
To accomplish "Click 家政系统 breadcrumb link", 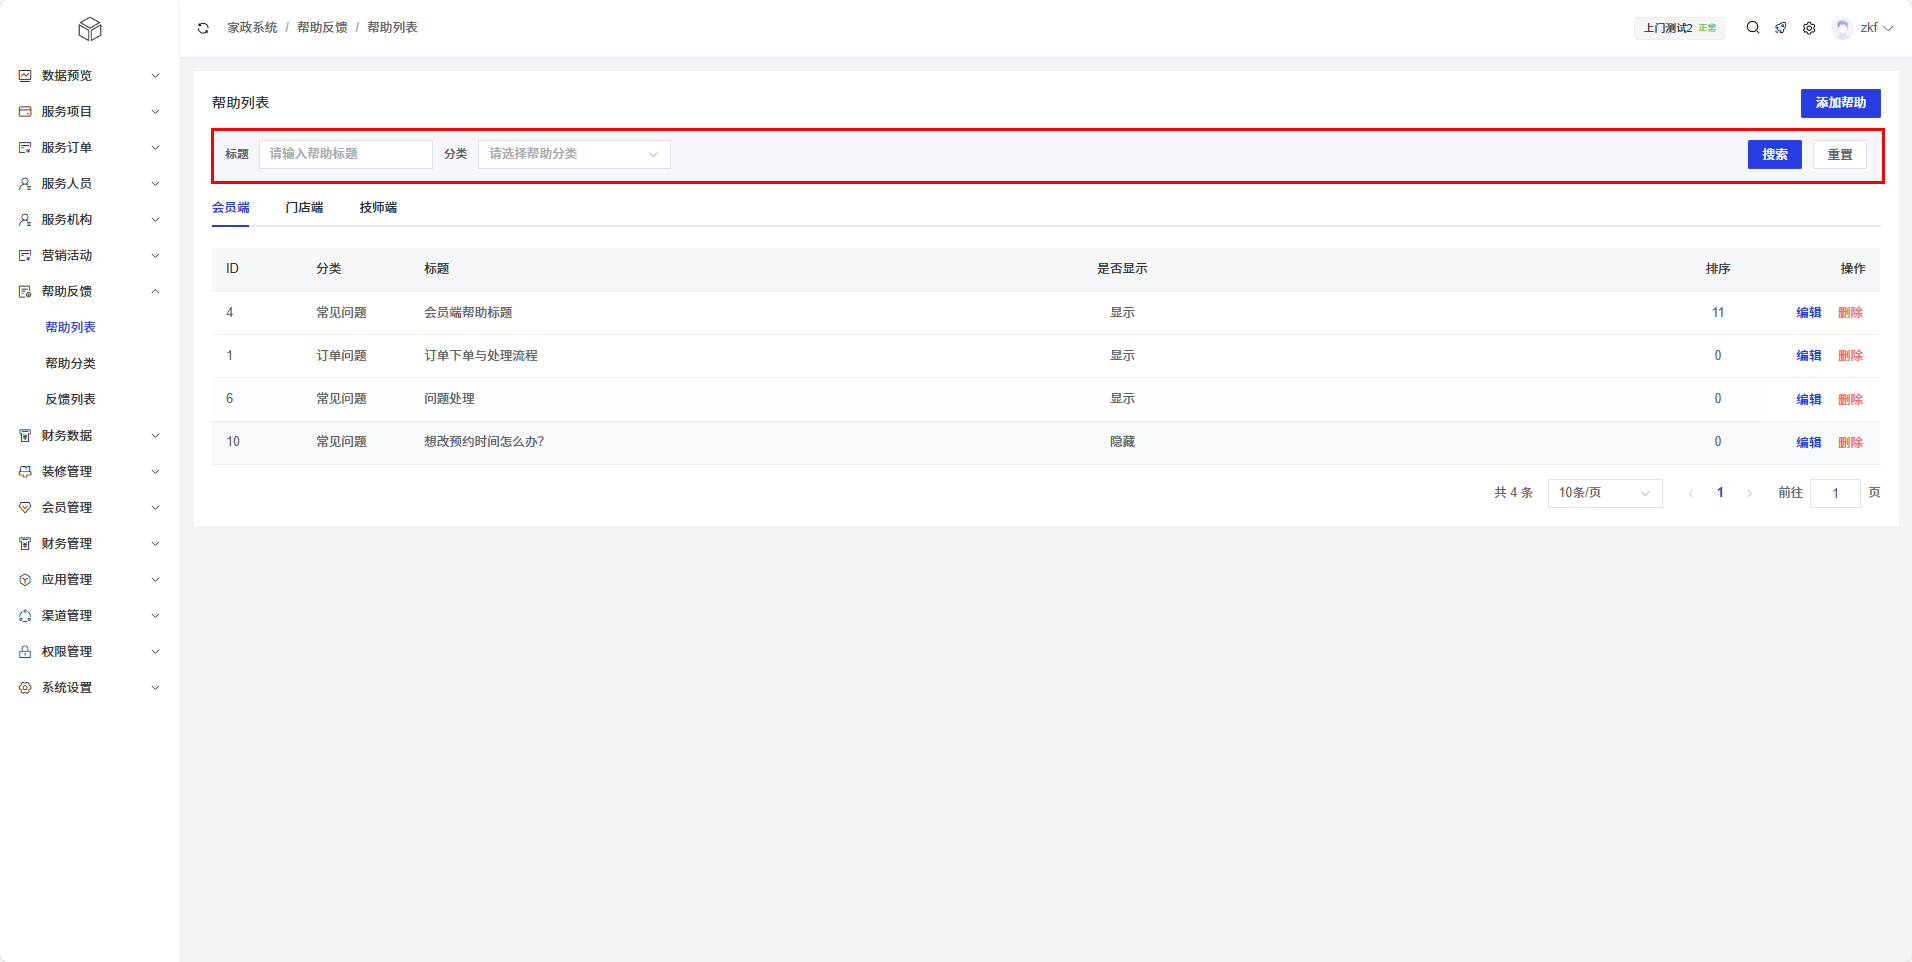I will tap(252, 28).
